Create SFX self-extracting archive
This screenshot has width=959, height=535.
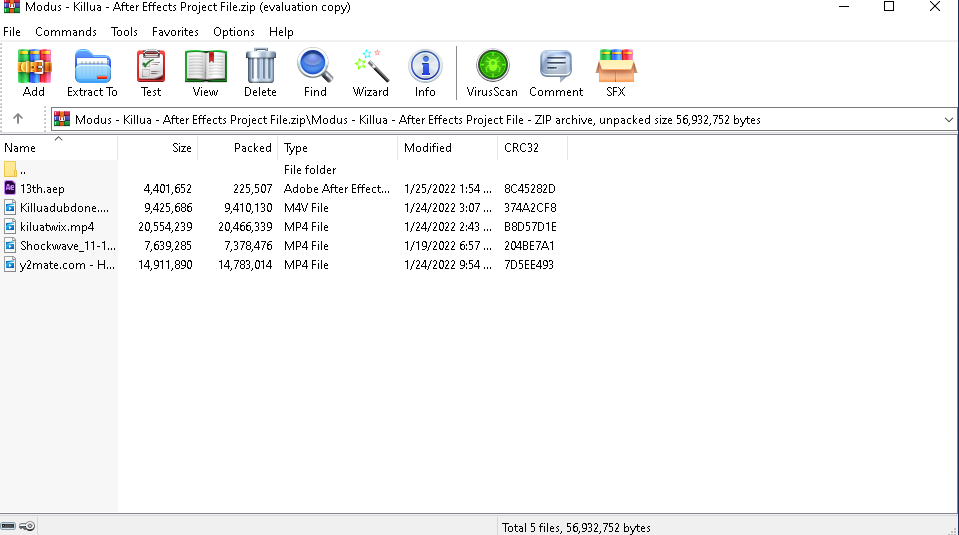point(616,66)
